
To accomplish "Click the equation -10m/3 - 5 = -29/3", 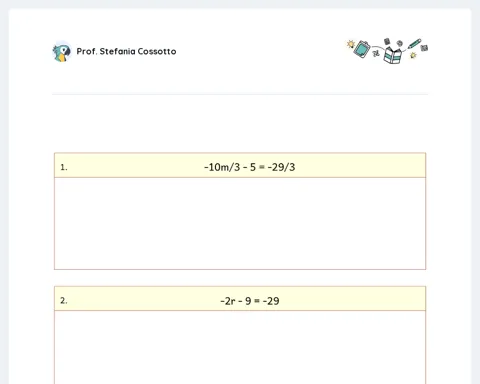I will (249, 167).
